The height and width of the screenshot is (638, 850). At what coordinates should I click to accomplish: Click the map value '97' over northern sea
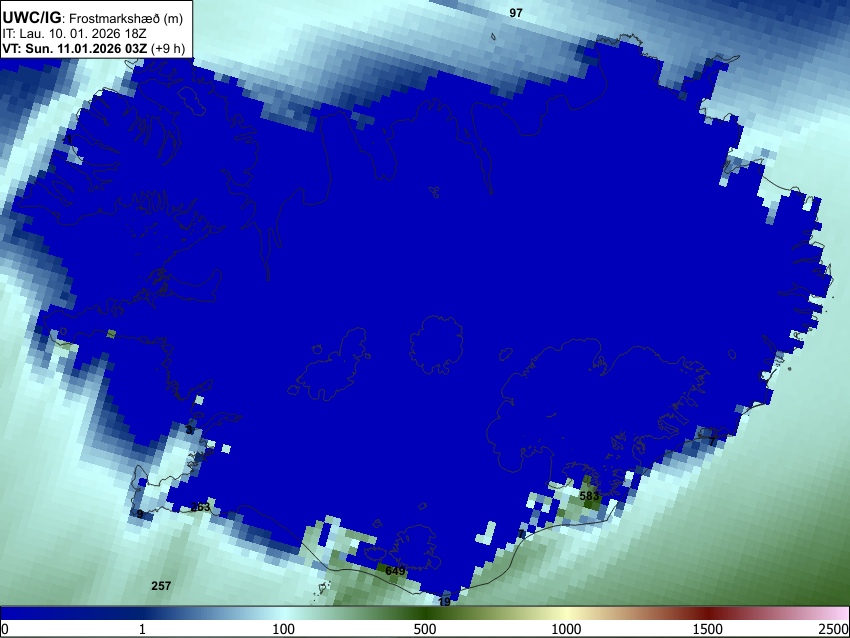coord(516,12)
